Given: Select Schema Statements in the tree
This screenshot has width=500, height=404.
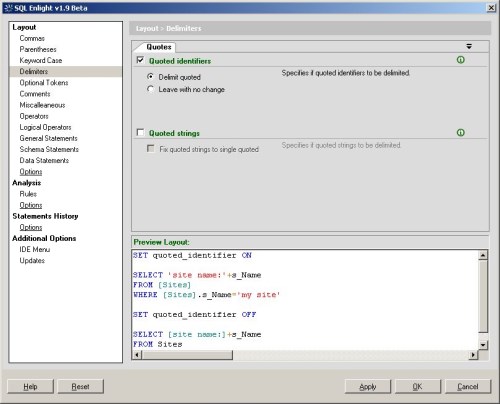Looking at the screenshot, I should (49, 149).
